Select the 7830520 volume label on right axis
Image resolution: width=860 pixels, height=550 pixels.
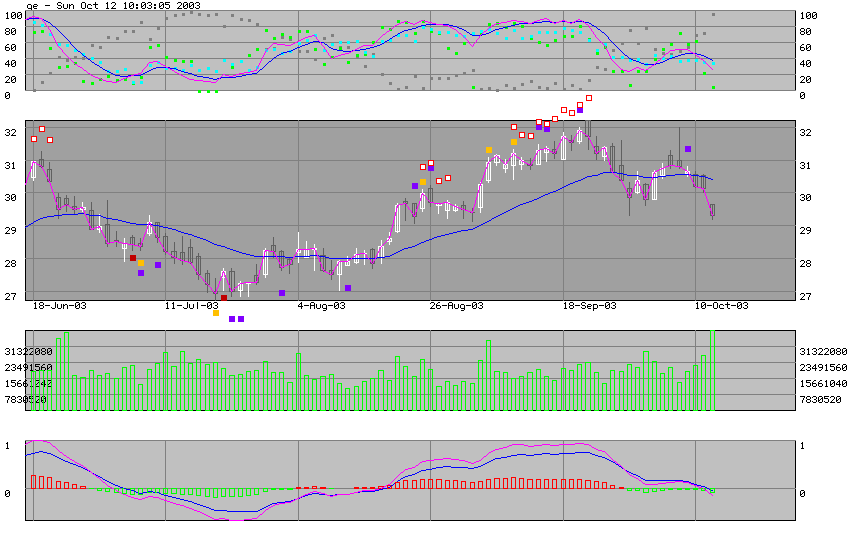coord(821,400)
